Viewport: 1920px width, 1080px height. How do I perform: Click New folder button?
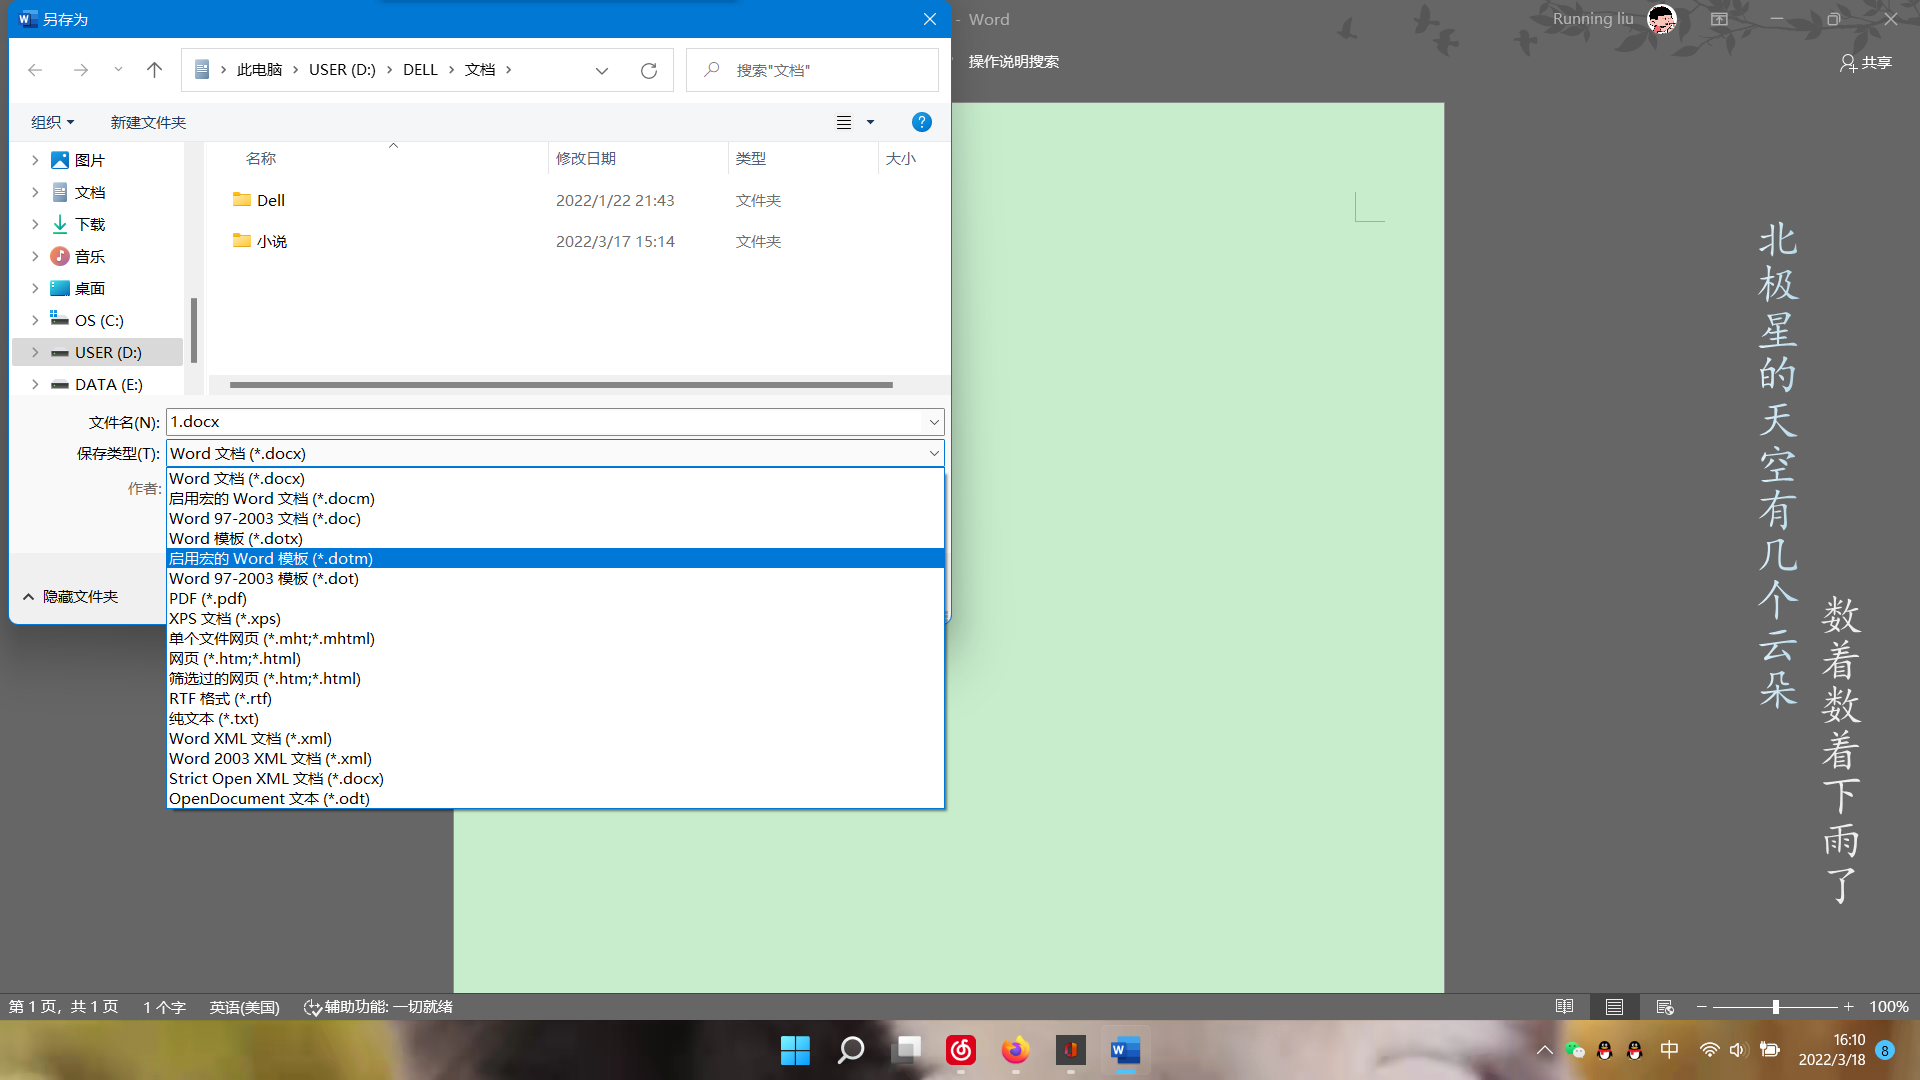coord(148,122)
